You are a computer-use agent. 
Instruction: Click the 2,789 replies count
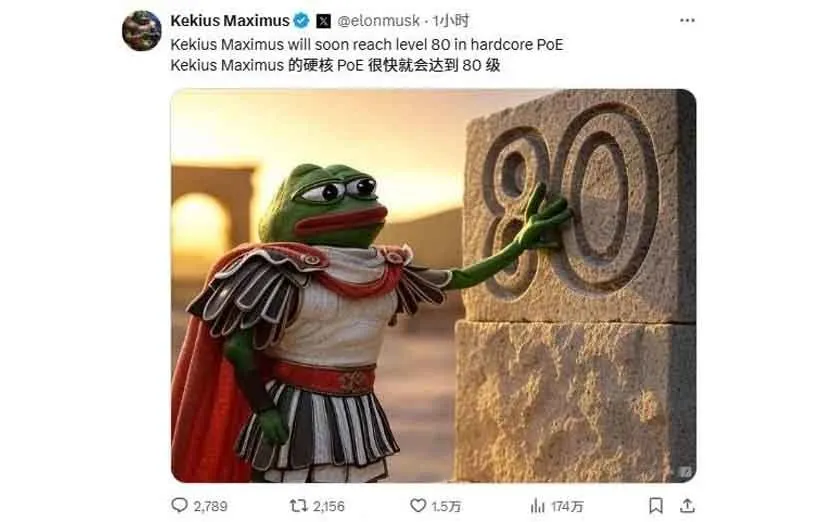[x=210, y=506]
